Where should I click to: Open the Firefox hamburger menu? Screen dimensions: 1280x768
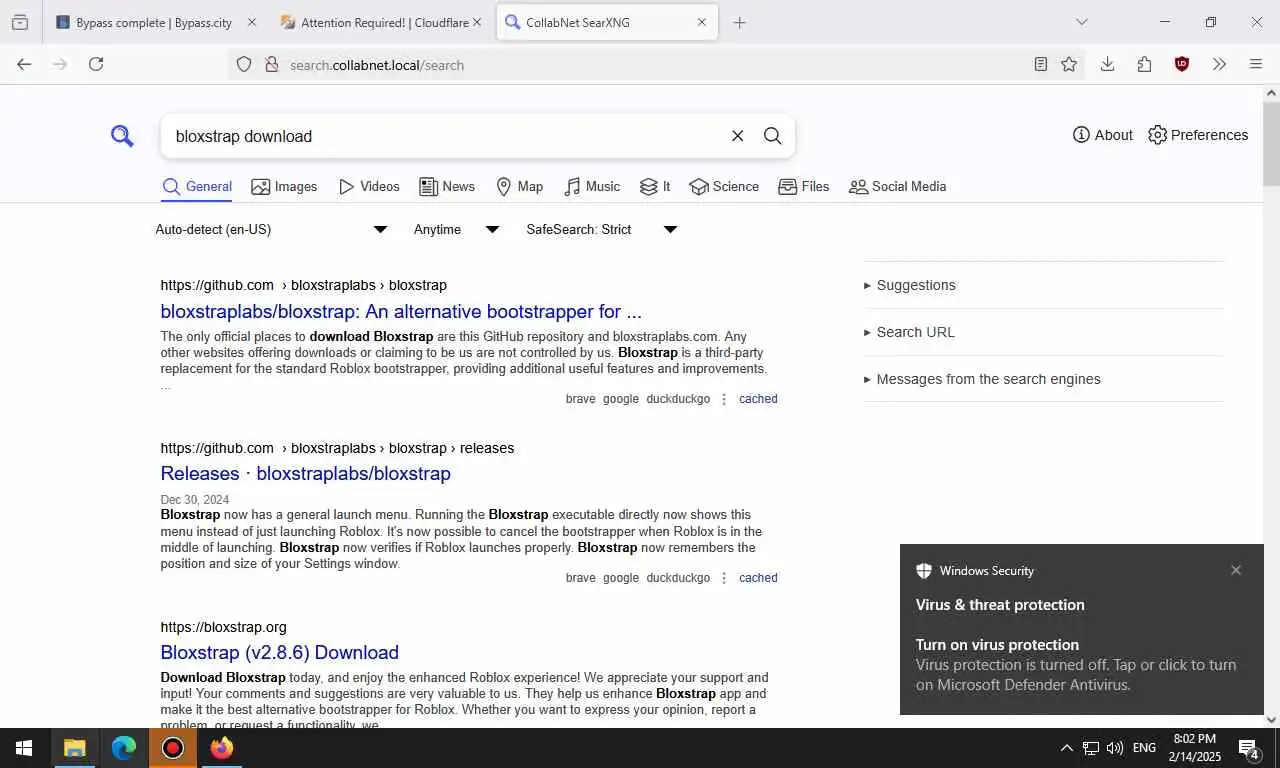(x=1256, y=64)
